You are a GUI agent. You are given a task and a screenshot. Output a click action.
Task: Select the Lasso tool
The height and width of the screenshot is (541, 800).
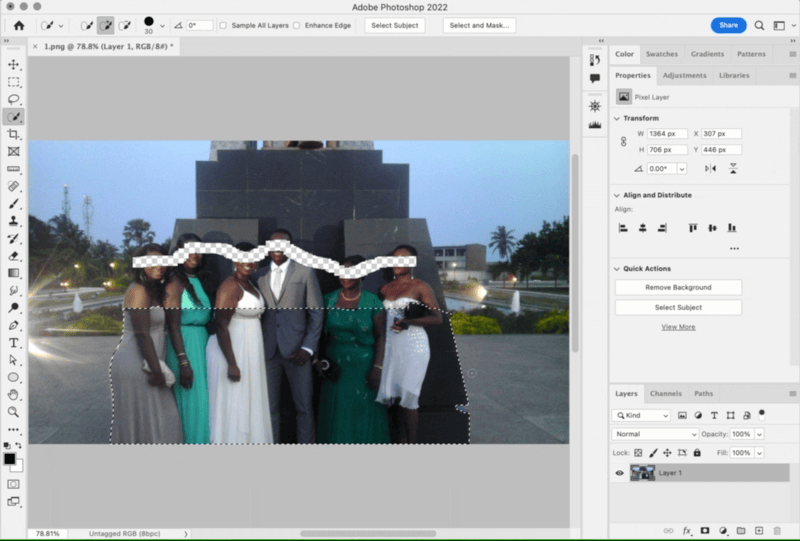click(14, 99)
